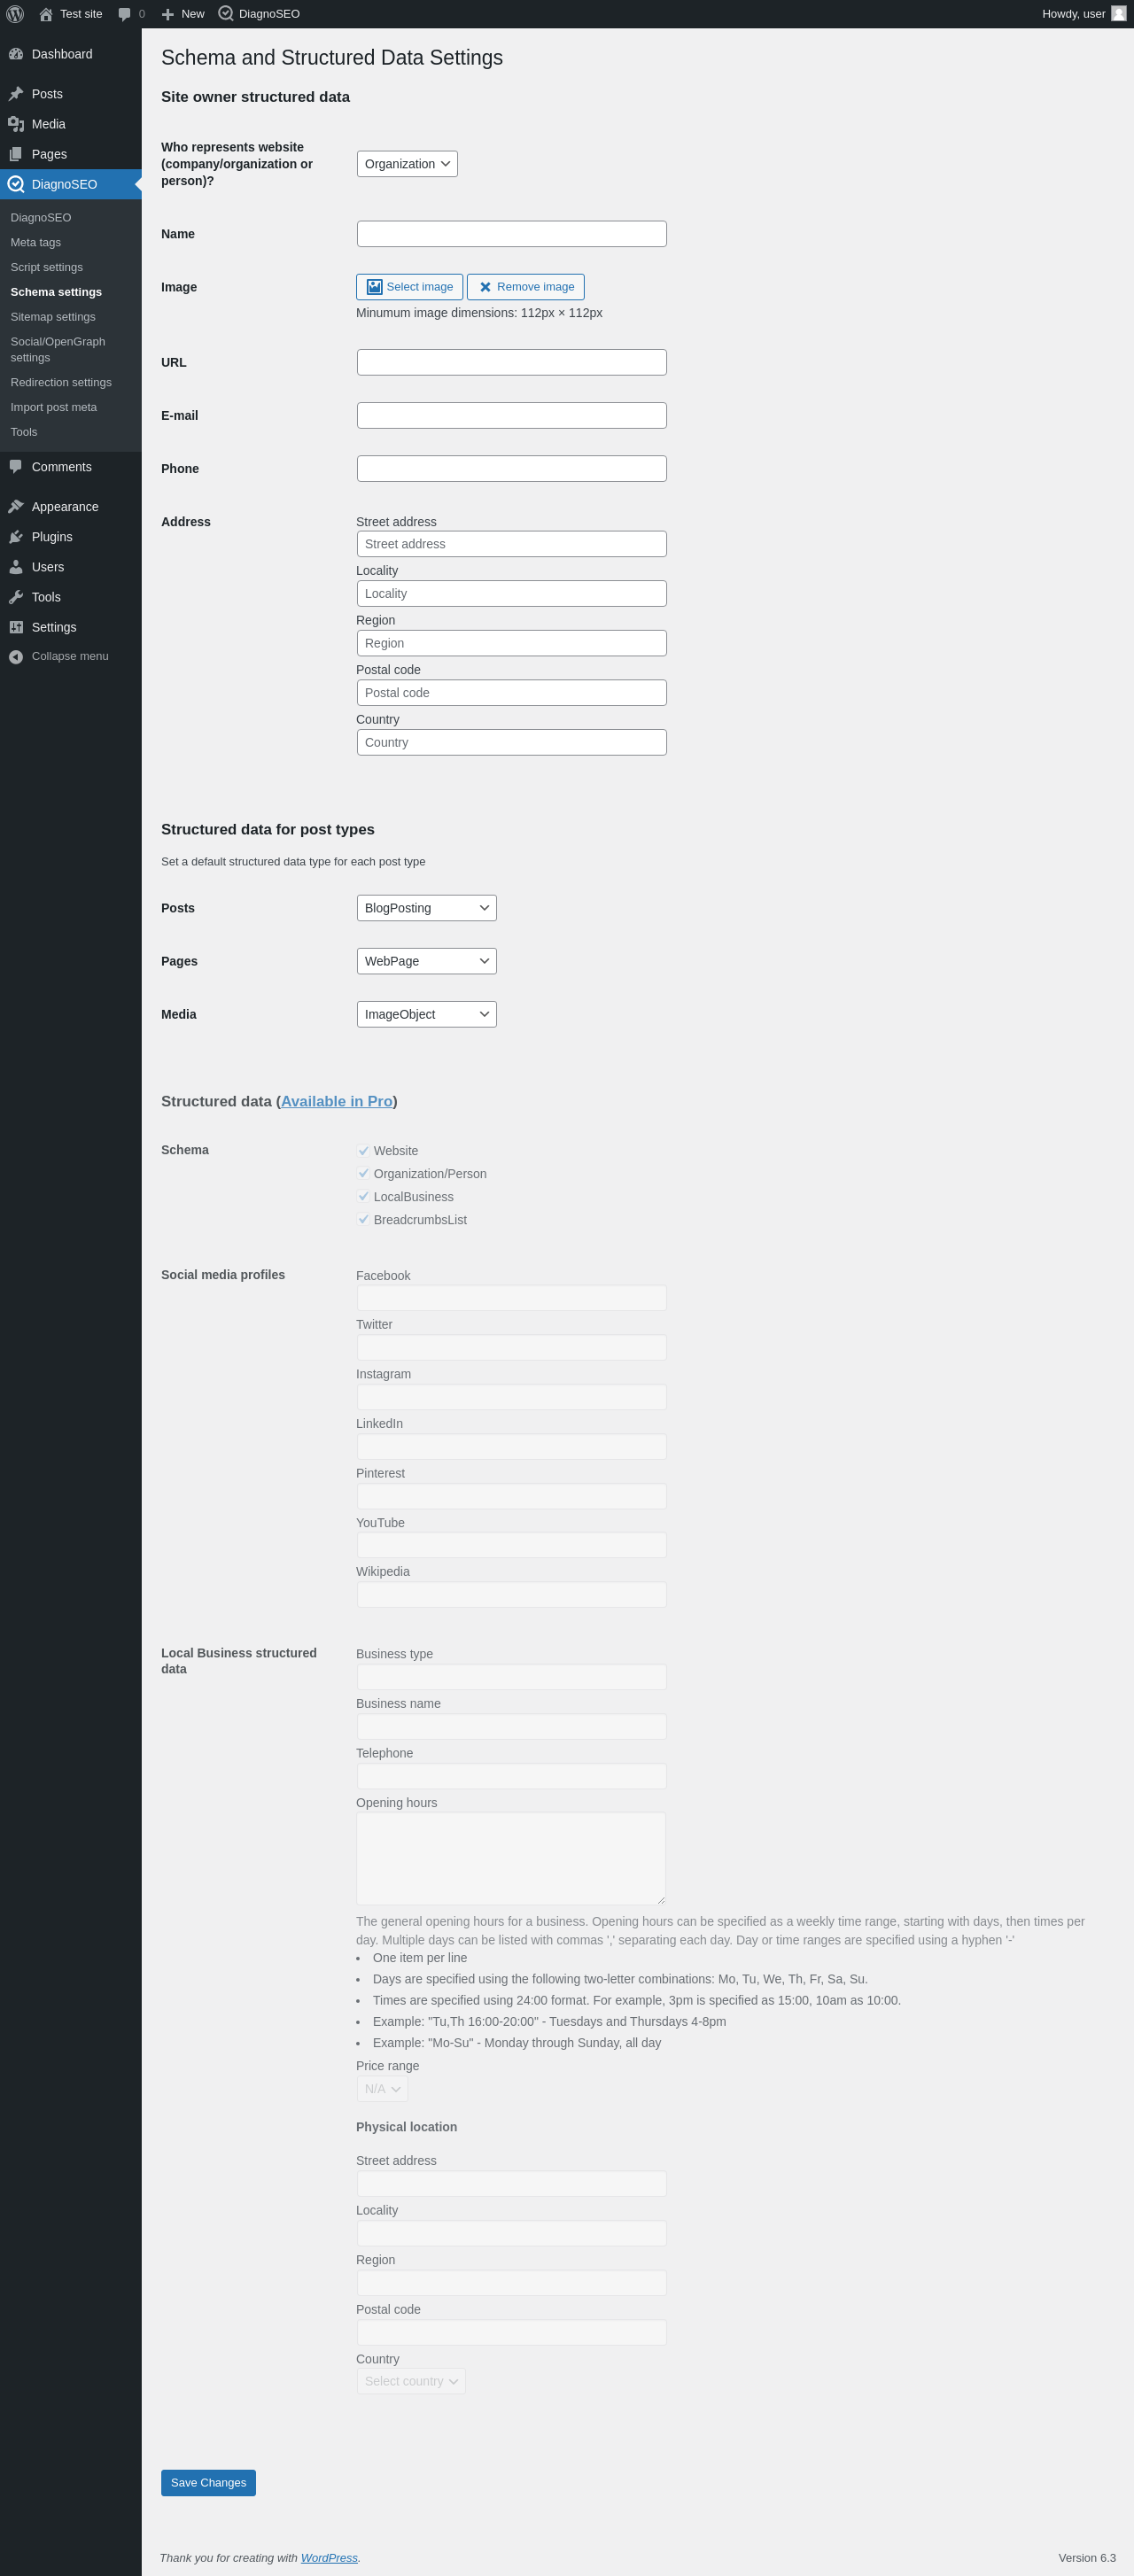The height and width of the screenshot is (2576, 1134).
Task: Open the Appearance brush icon in sidebar
Action: pyautogui.click(x=16, y=507)
